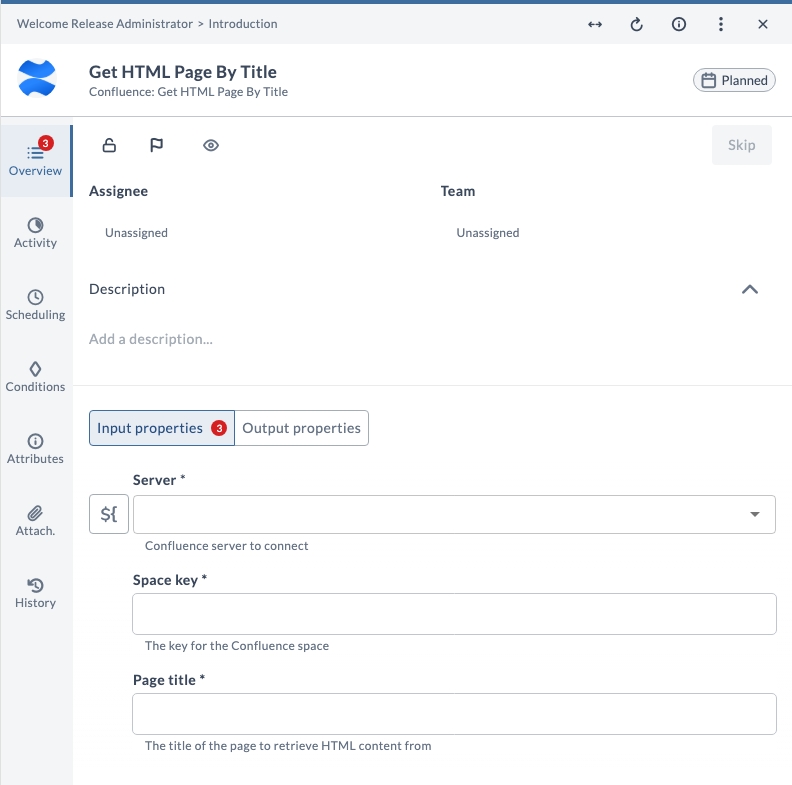Click the flag icon
The width and height of the screenshot is (792, 785).
[x=157, y=145]
